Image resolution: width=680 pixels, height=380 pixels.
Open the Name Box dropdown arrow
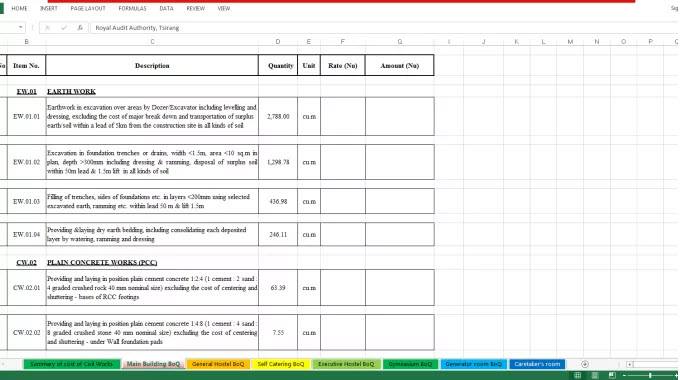(20, 27)
